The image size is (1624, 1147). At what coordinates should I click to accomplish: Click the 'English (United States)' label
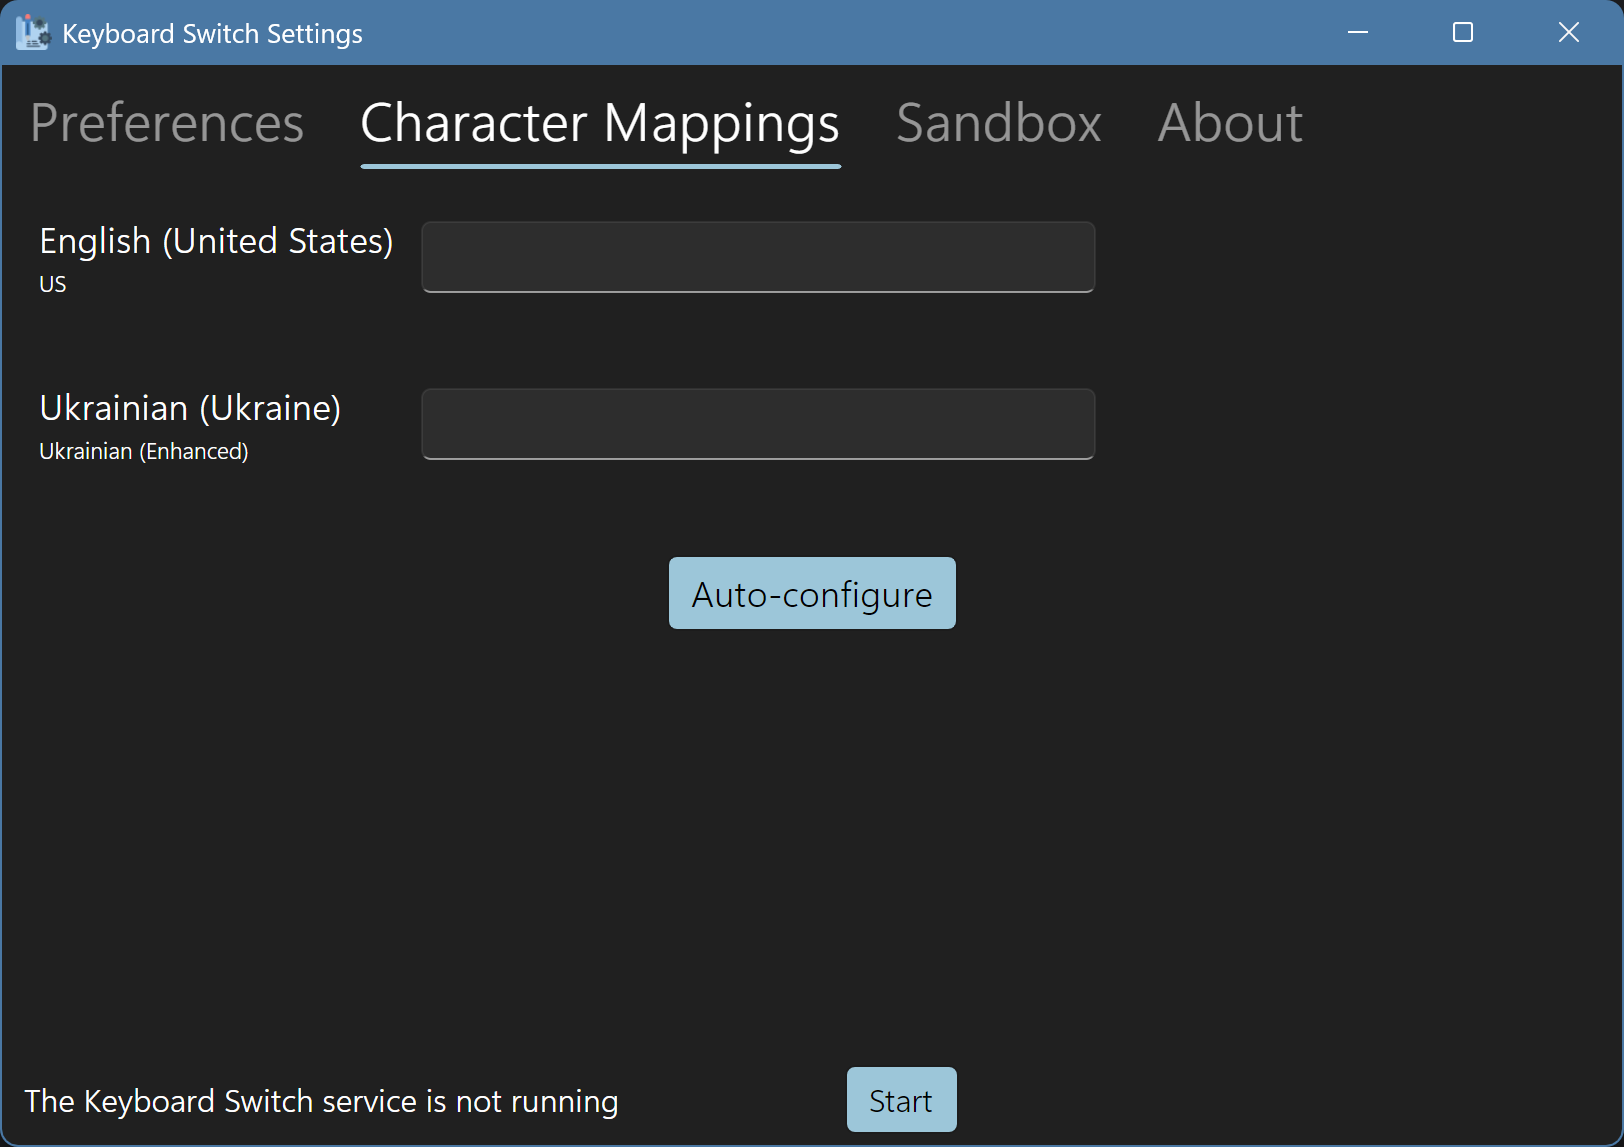coord(216,242)
